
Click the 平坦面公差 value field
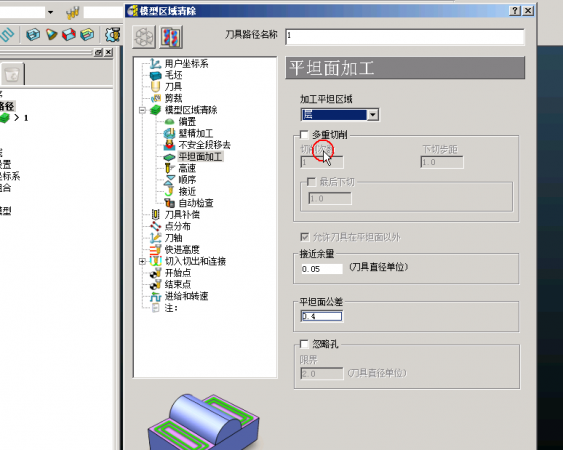(x=322, y=316)
